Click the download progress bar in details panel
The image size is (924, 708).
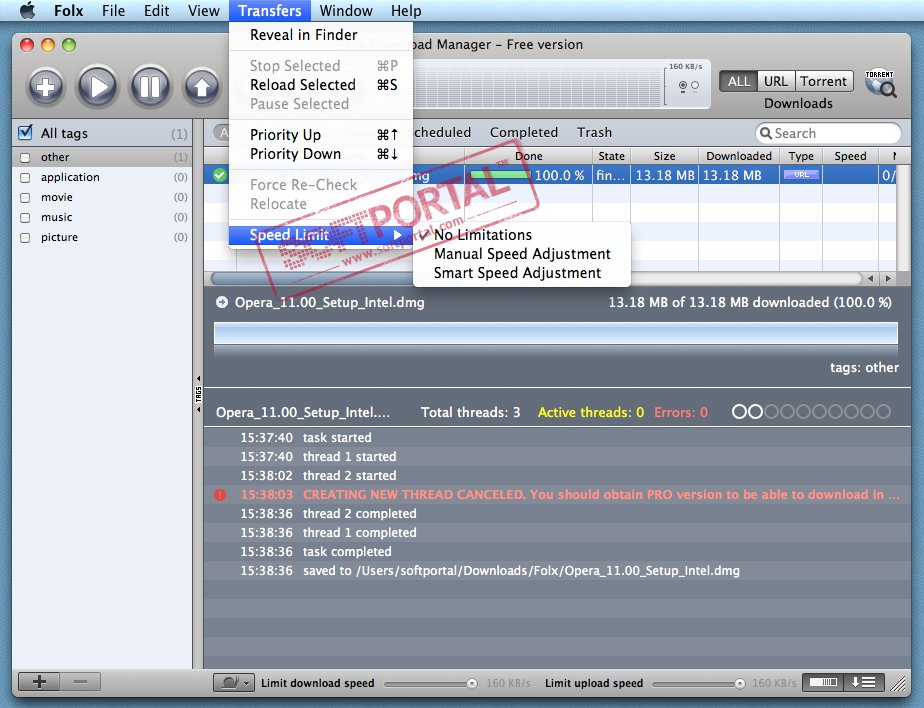(555, 333)
